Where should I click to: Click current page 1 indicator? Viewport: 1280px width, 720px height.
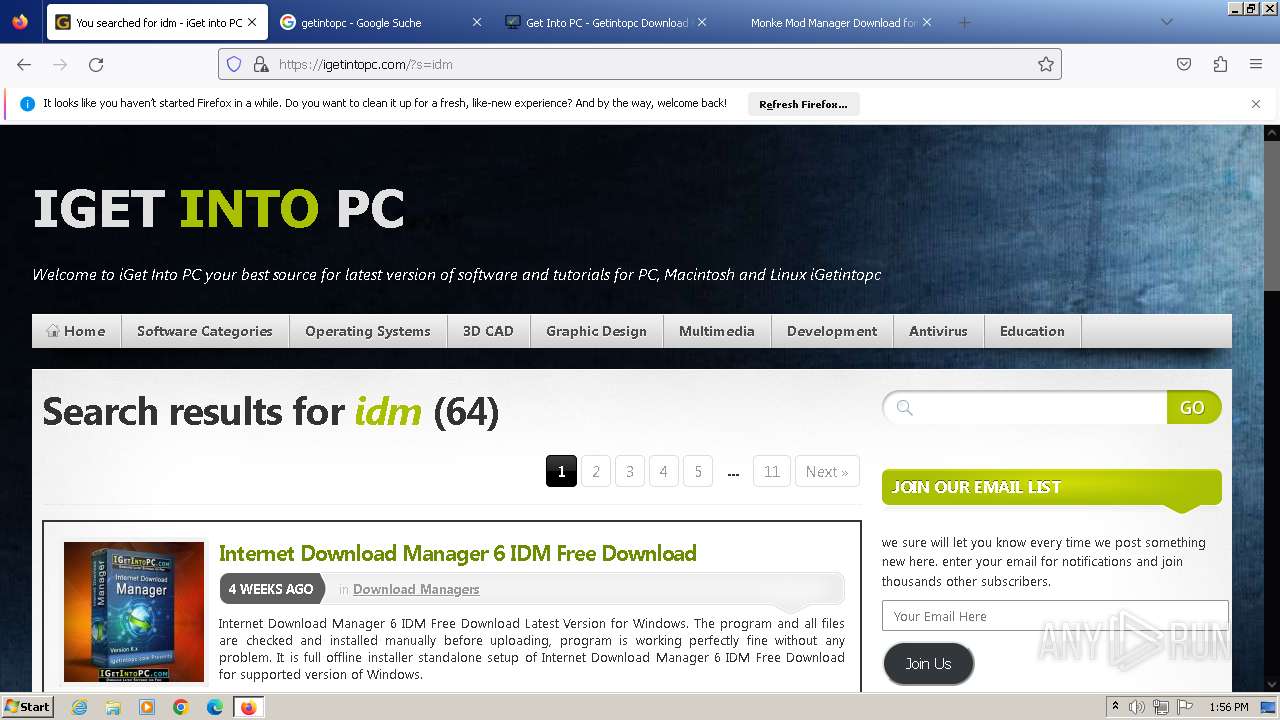click(561, 471)
